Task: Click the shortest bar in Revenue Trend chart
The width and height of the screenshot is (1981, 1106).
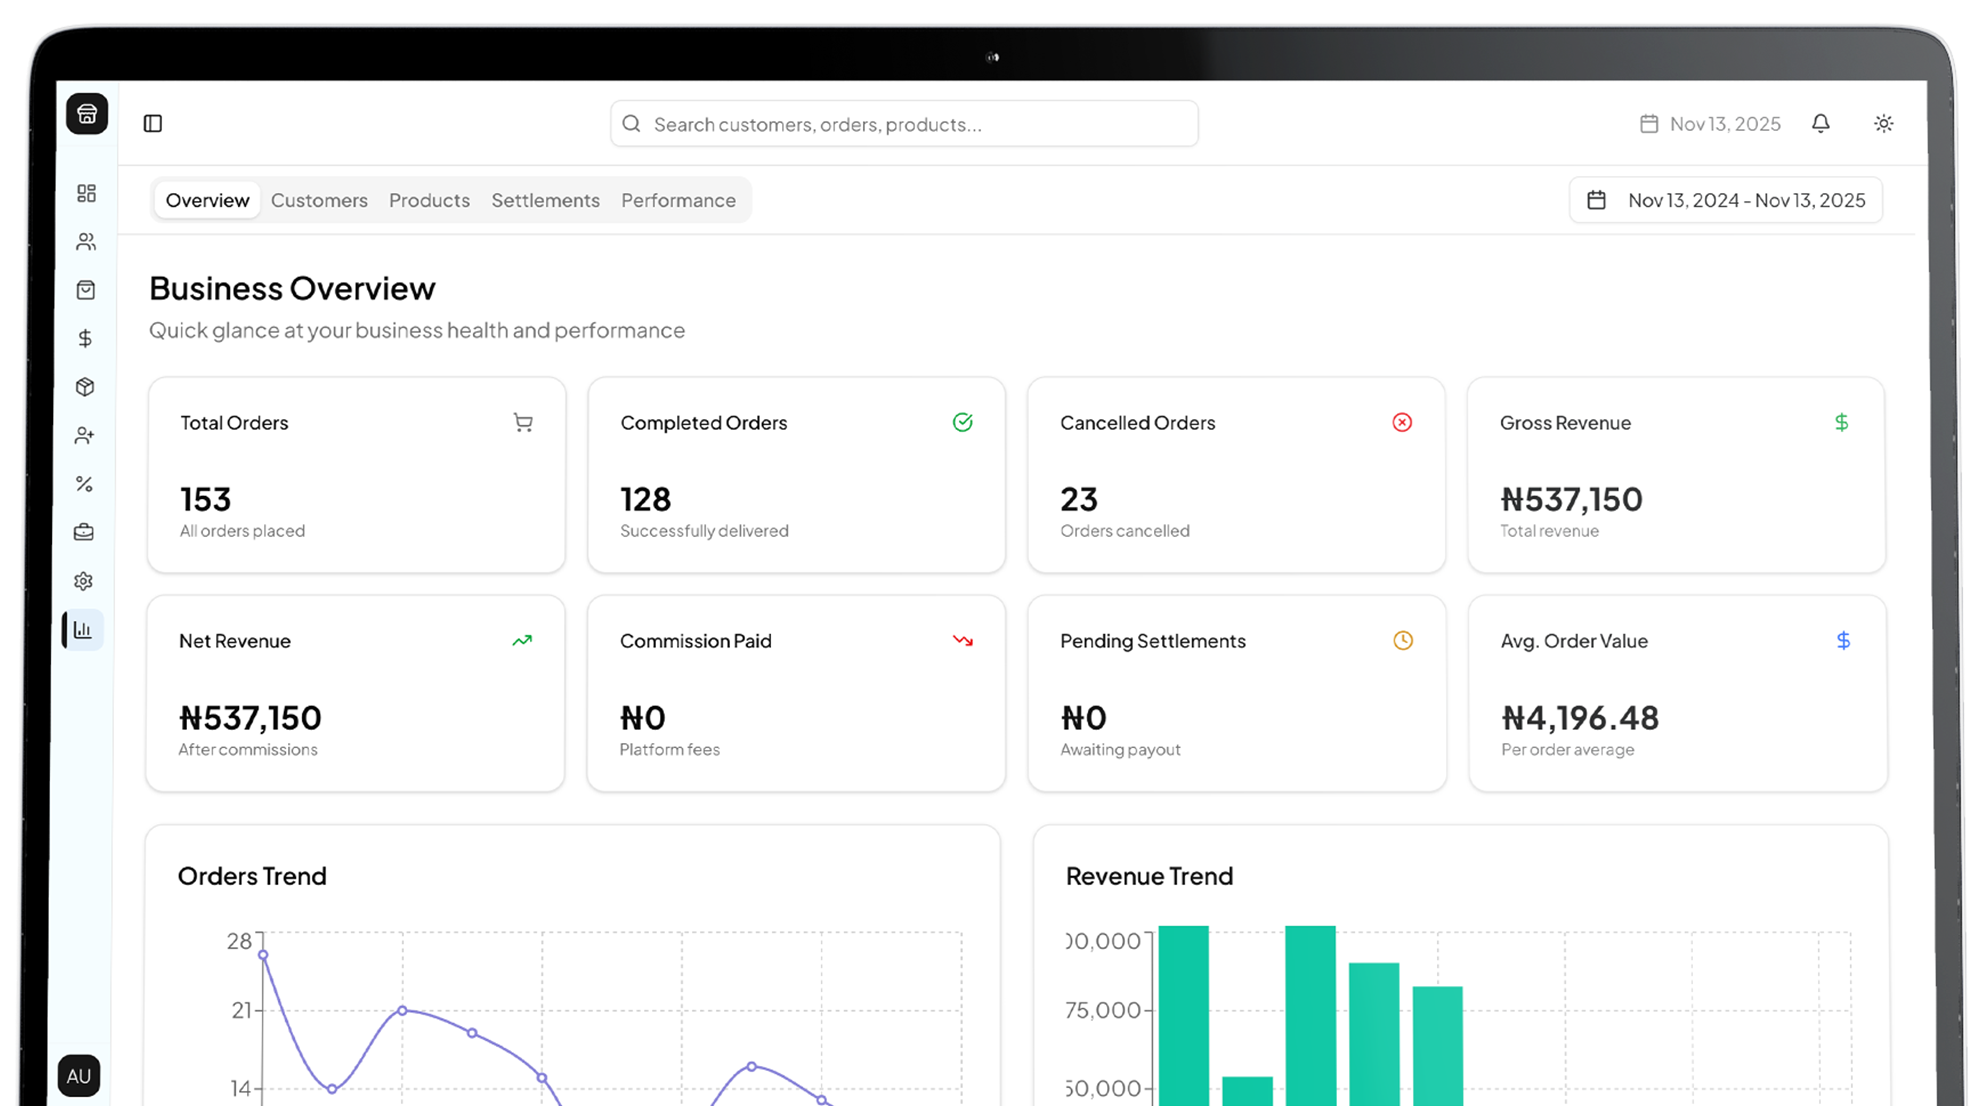Action: [x=1247, y=1091]
